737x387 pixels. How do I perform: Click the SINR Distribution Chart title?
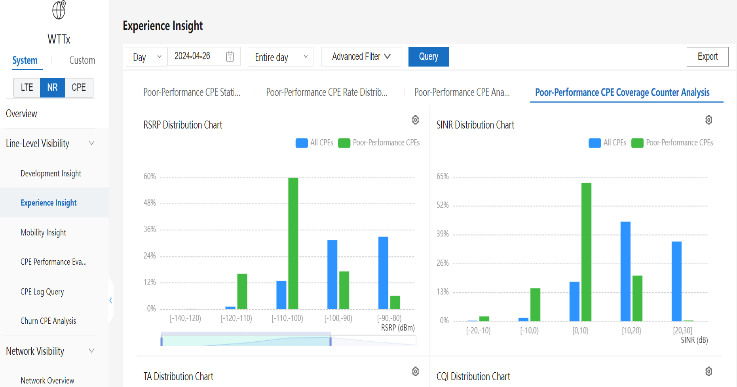[x=475, y=125]
